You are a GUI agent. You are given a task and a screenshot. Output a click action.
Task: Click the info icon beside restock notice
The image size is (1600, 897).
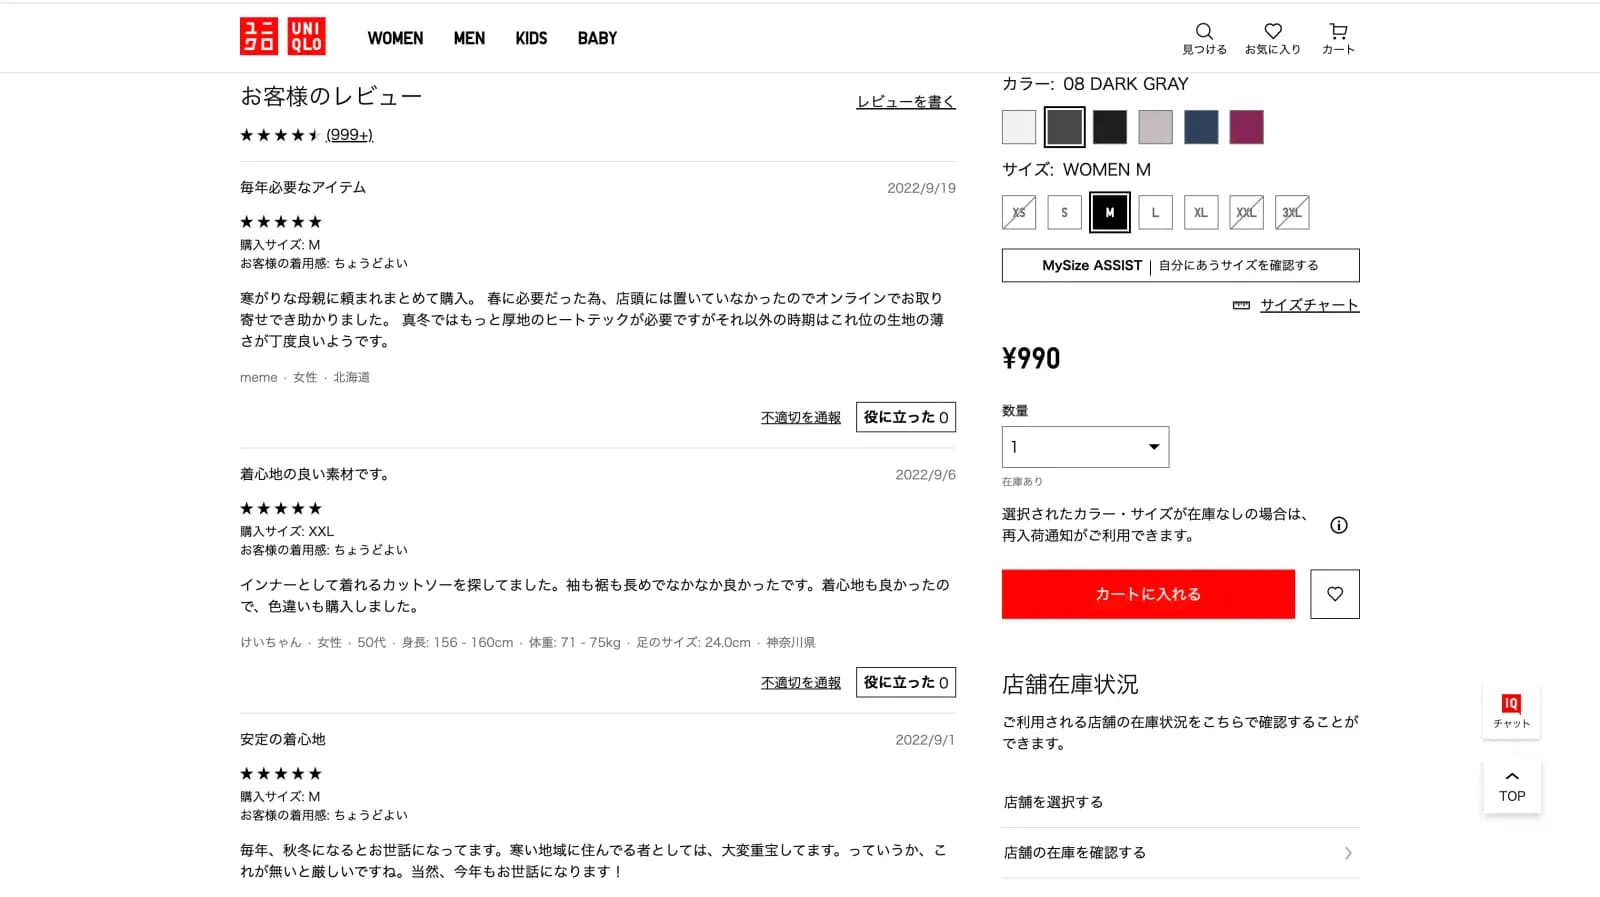(1338, 525)
